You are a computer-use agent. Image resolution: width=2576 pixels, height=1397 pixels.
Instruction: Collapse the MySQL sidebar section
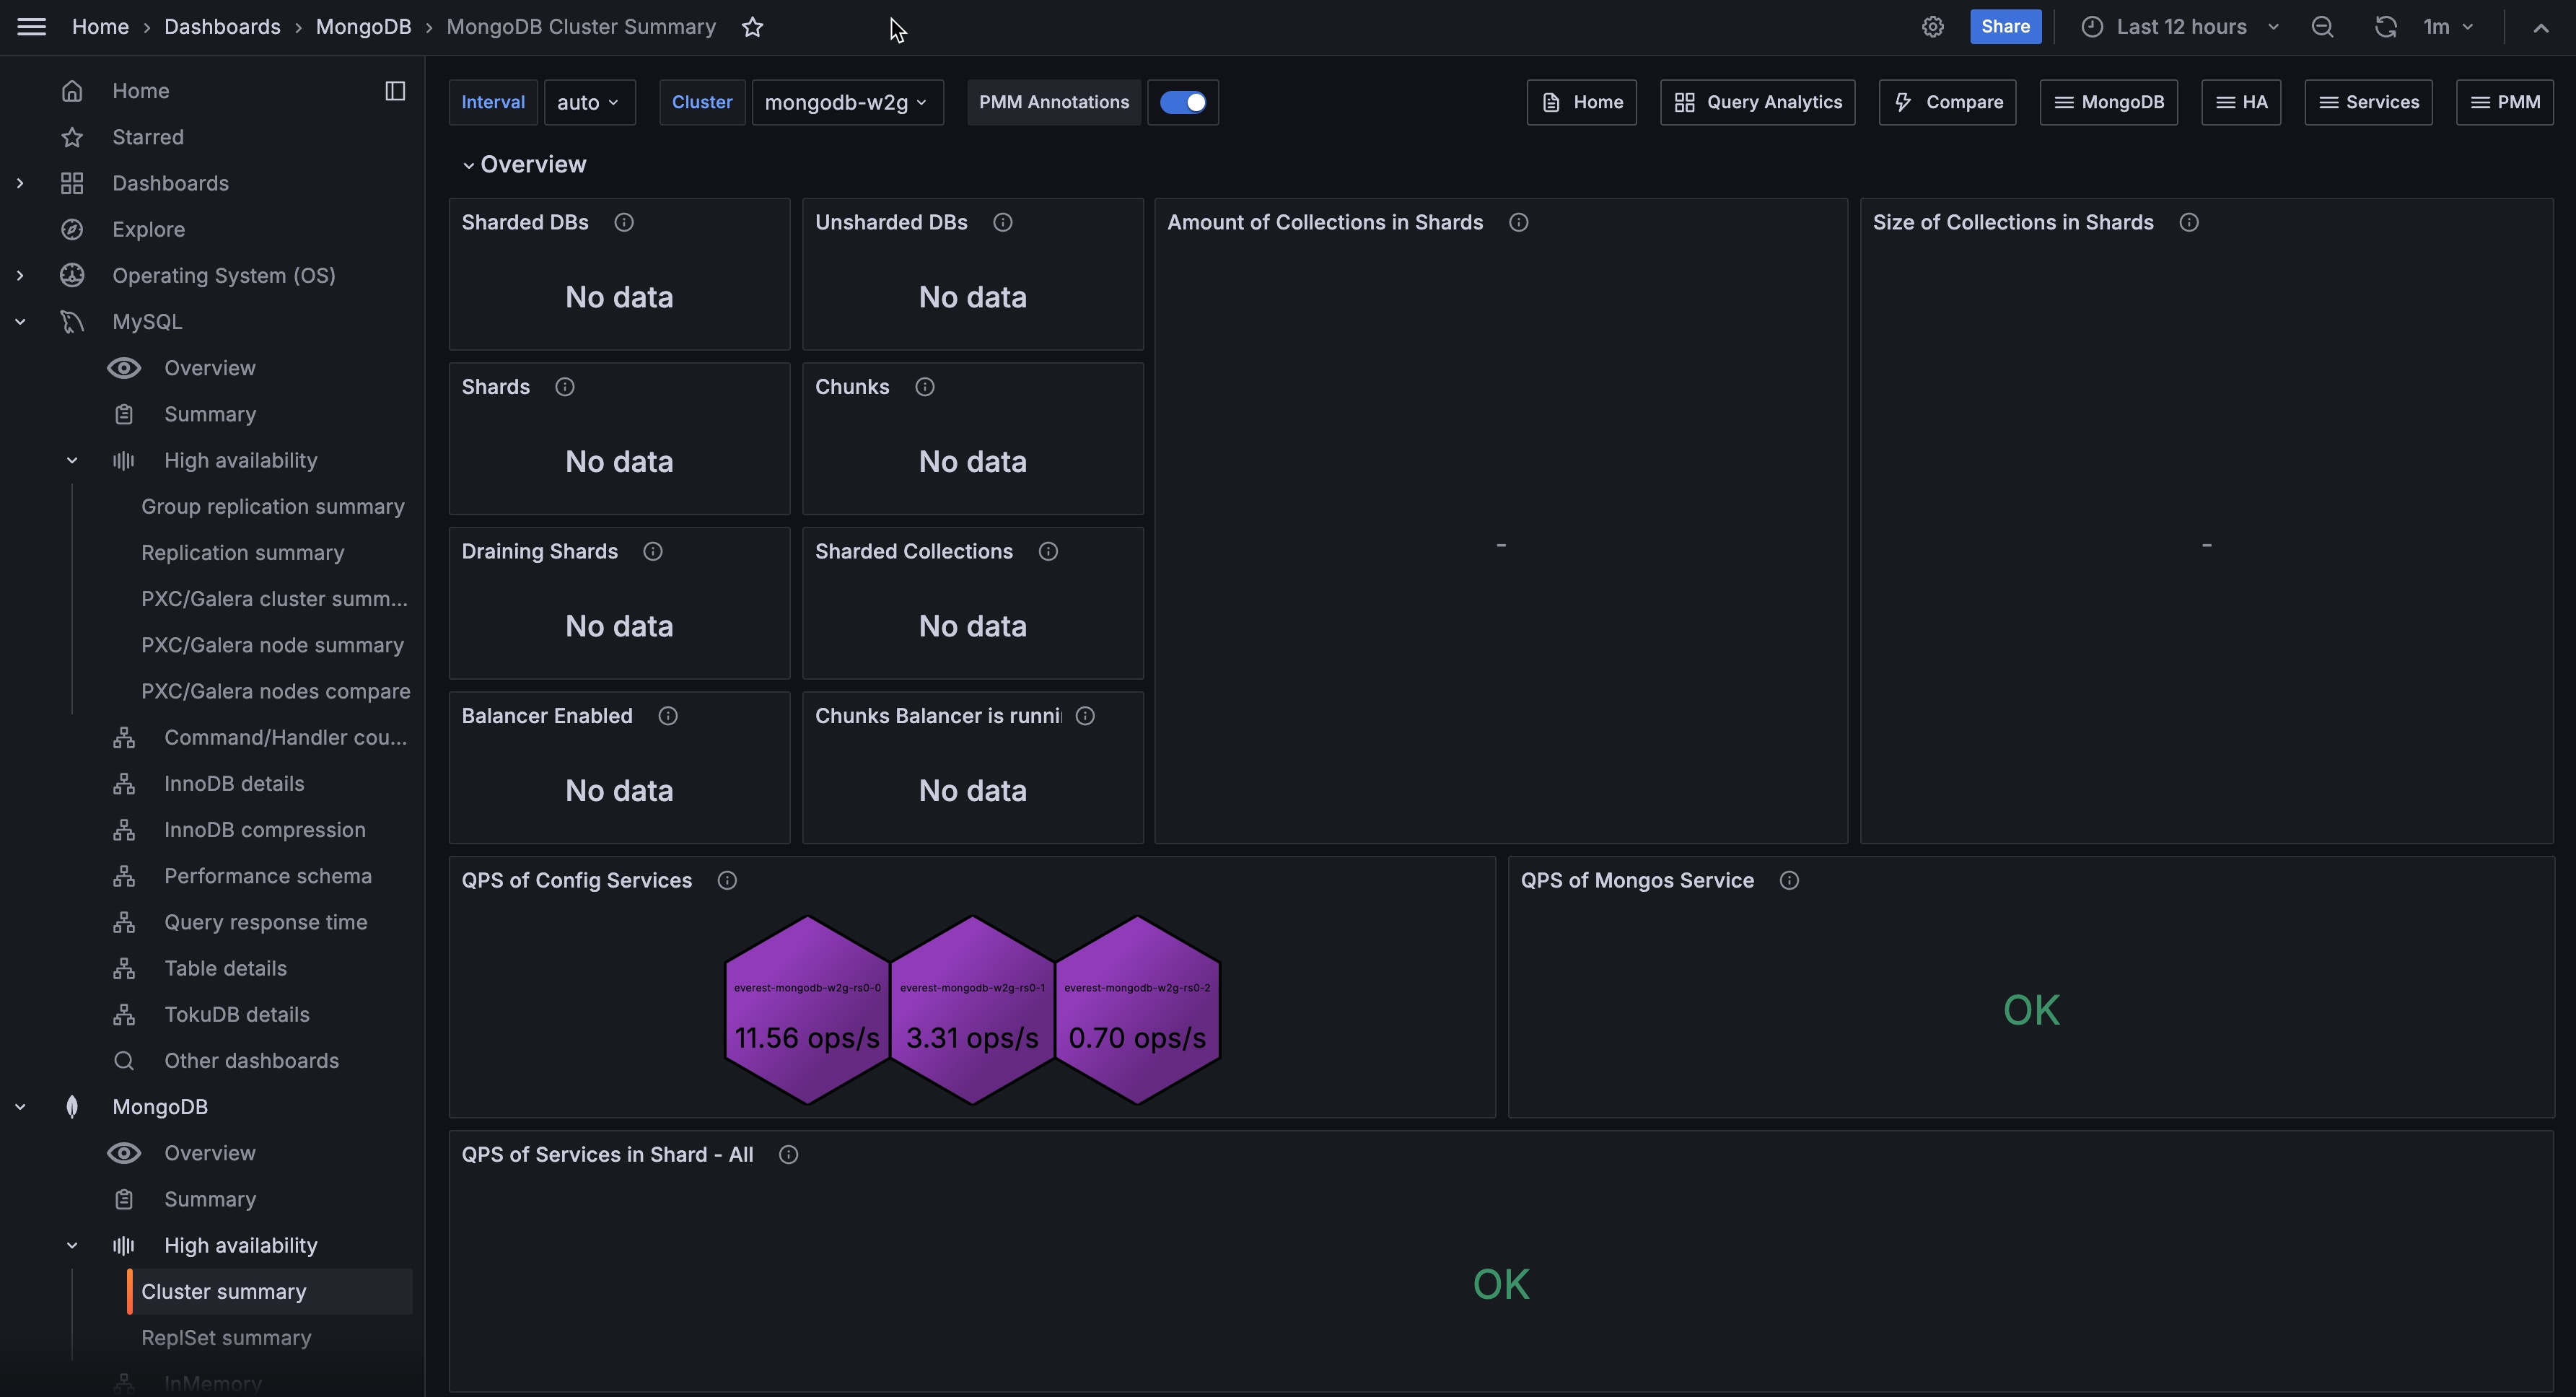point(20,322)
